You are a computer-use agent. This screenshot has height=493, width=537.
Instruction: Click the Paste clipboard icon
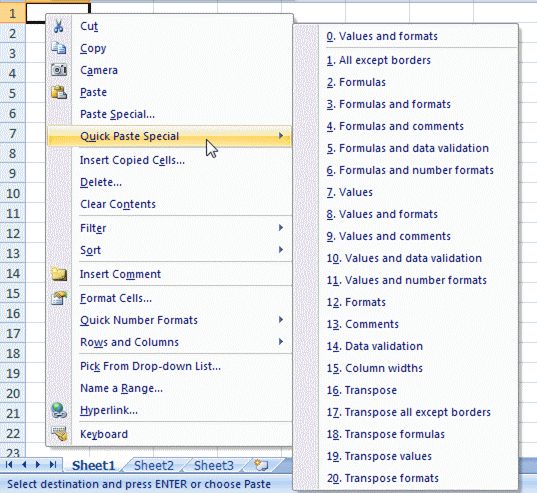59,92
